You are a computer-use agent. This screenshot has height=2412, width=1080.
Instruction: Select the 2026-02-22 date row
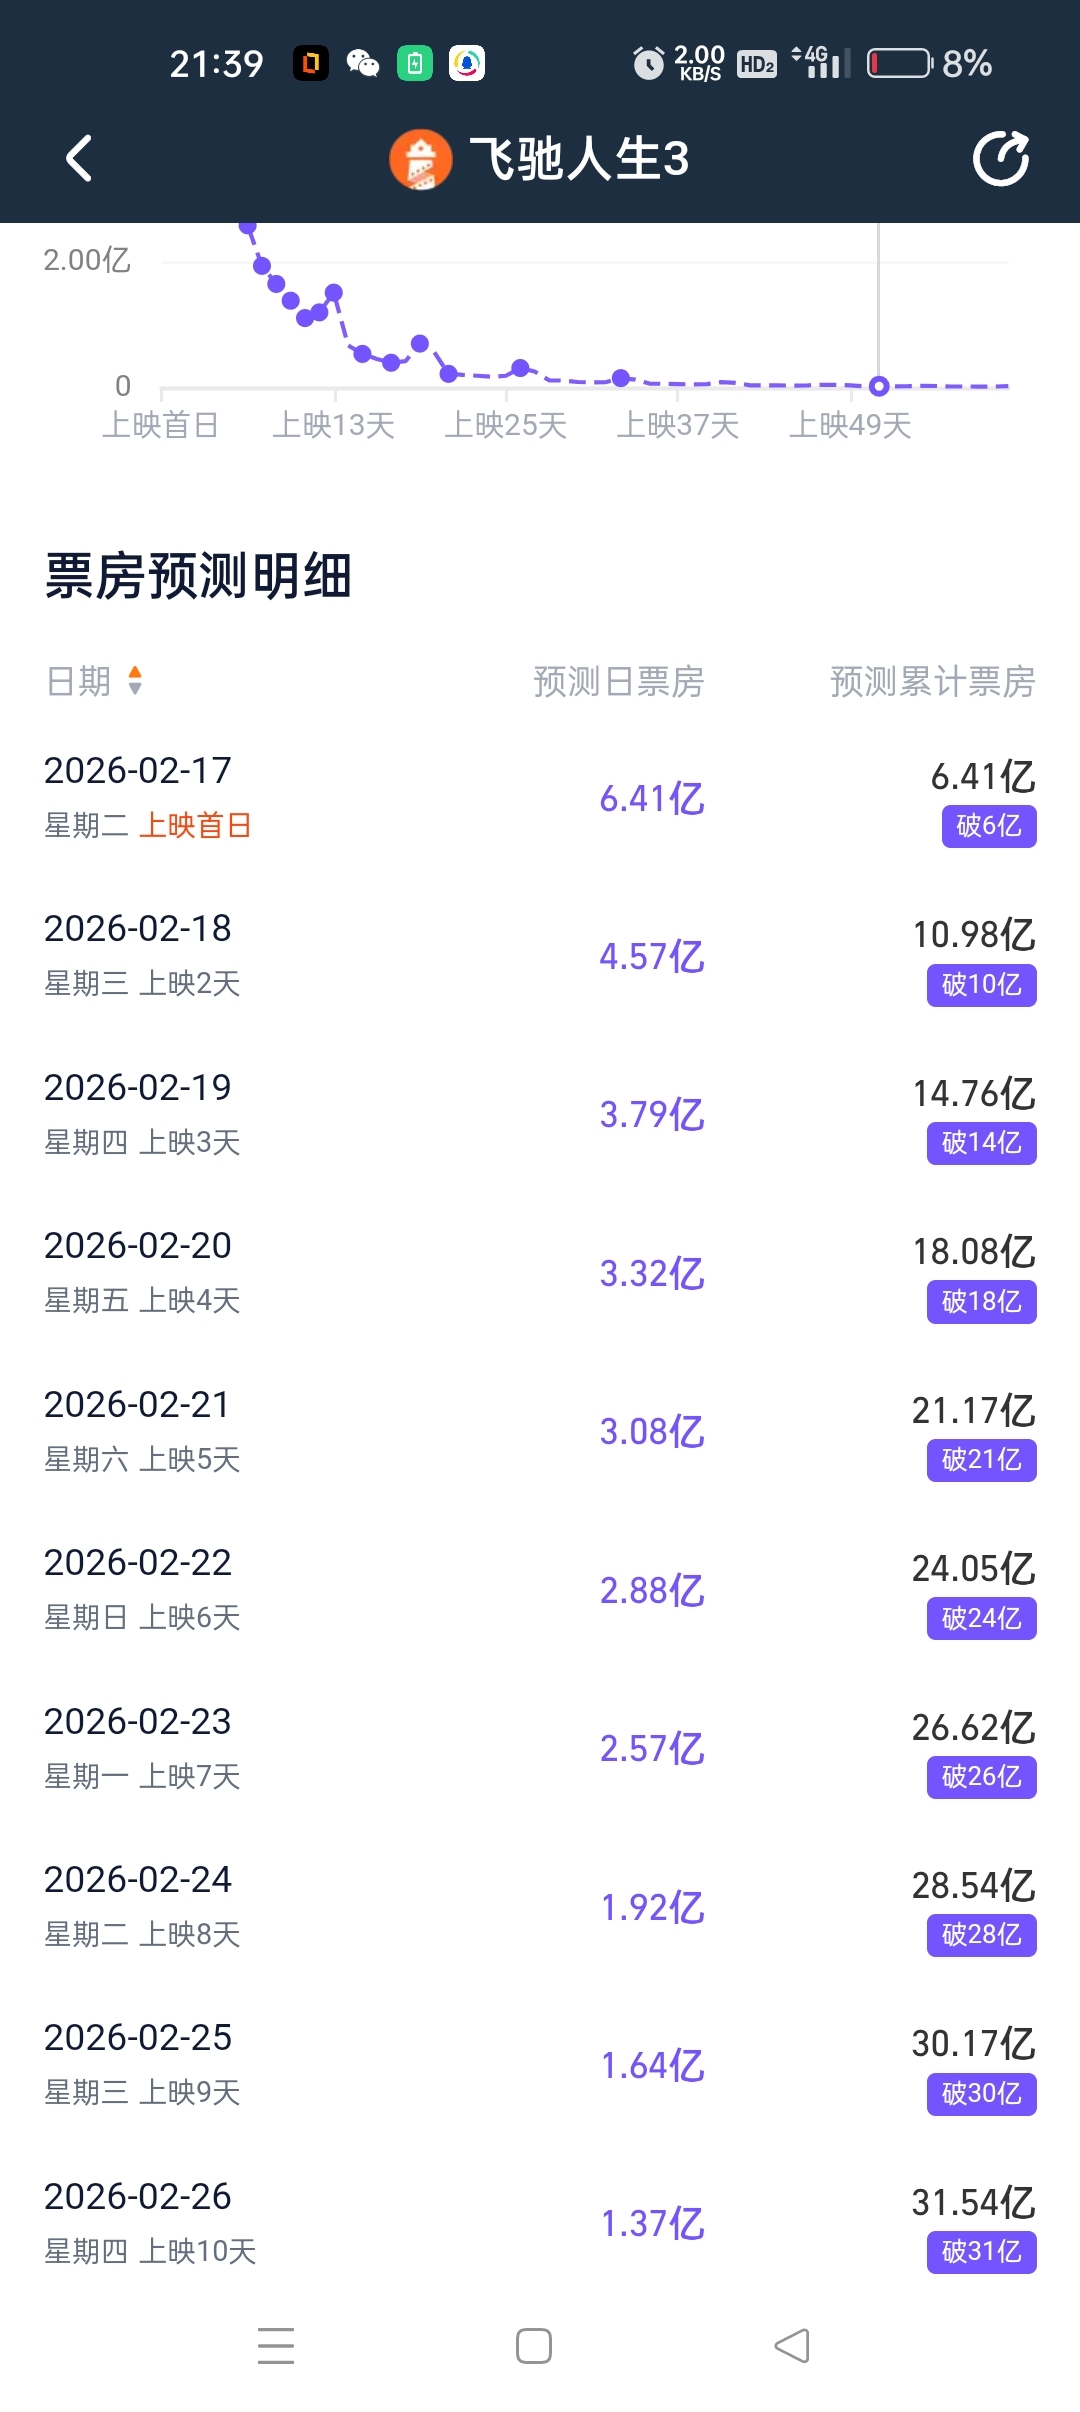[x=540, y=1590]
